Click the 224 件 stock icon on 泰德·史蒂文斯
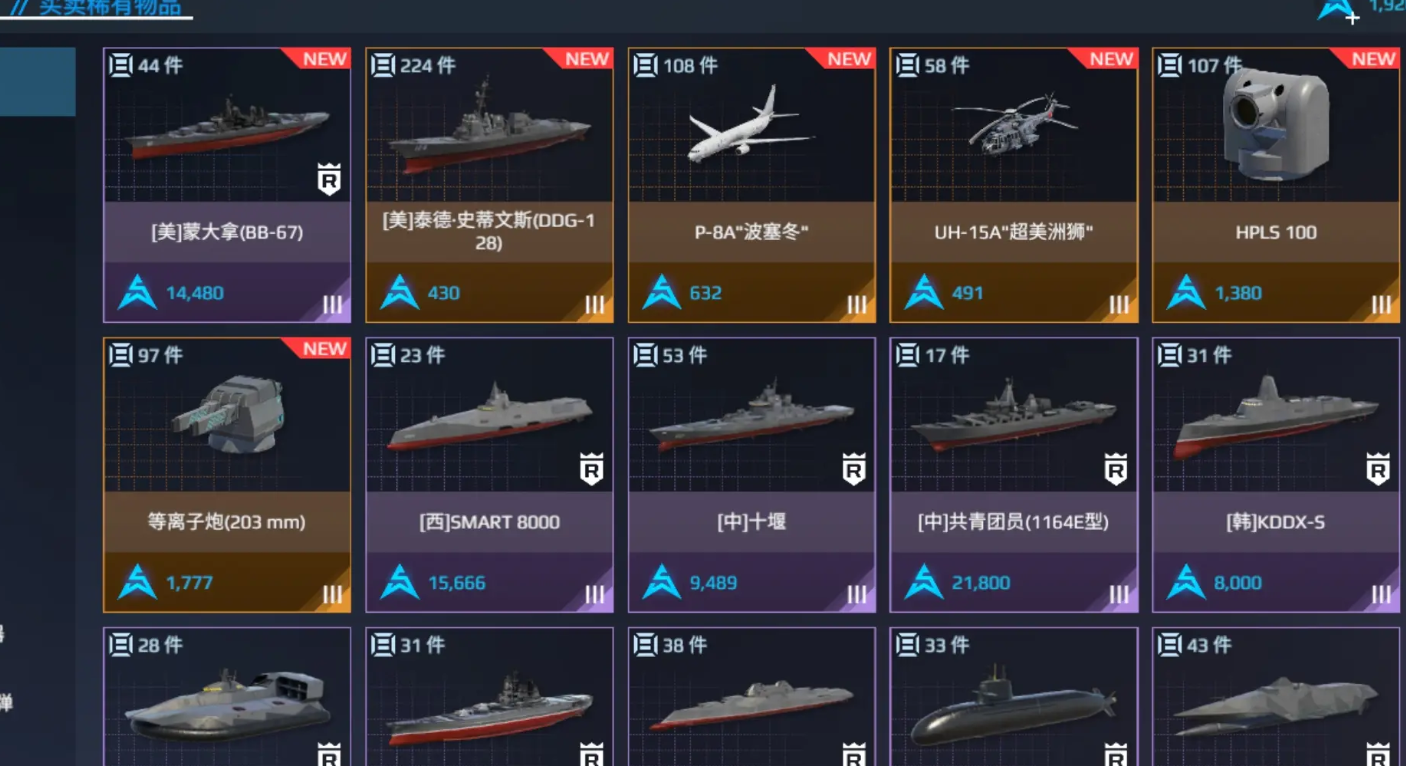 [x=383, y=65]
